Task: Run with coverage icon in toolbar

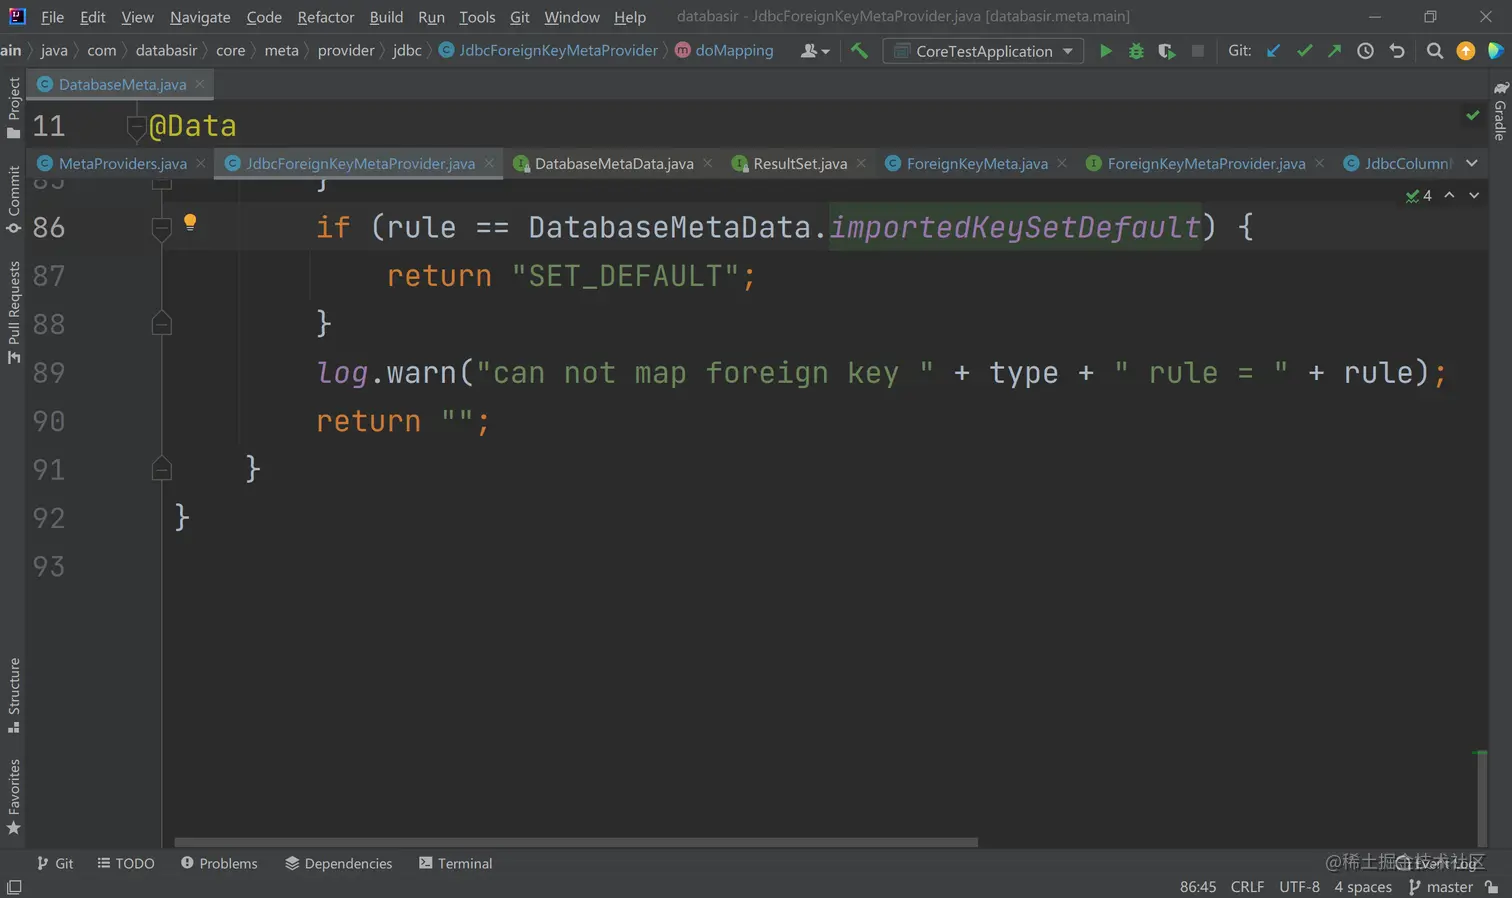Action: (x=1166, y=51)
